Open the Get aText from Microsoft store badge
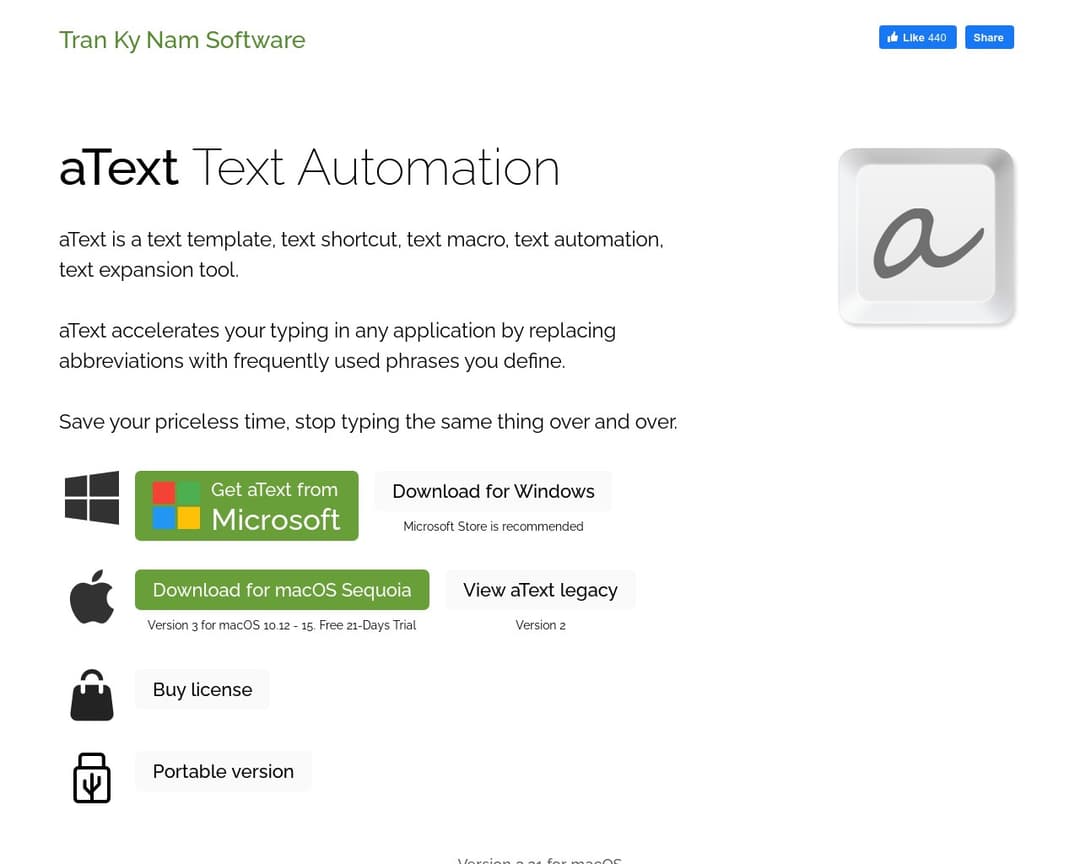 coord(246,505)
